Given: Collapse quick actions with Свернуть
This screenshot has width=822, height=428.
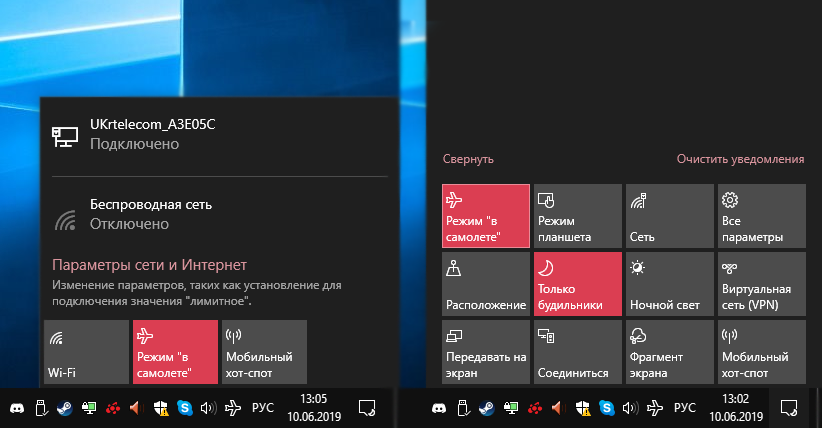Looking at the screenshot, I should (468, 159).
